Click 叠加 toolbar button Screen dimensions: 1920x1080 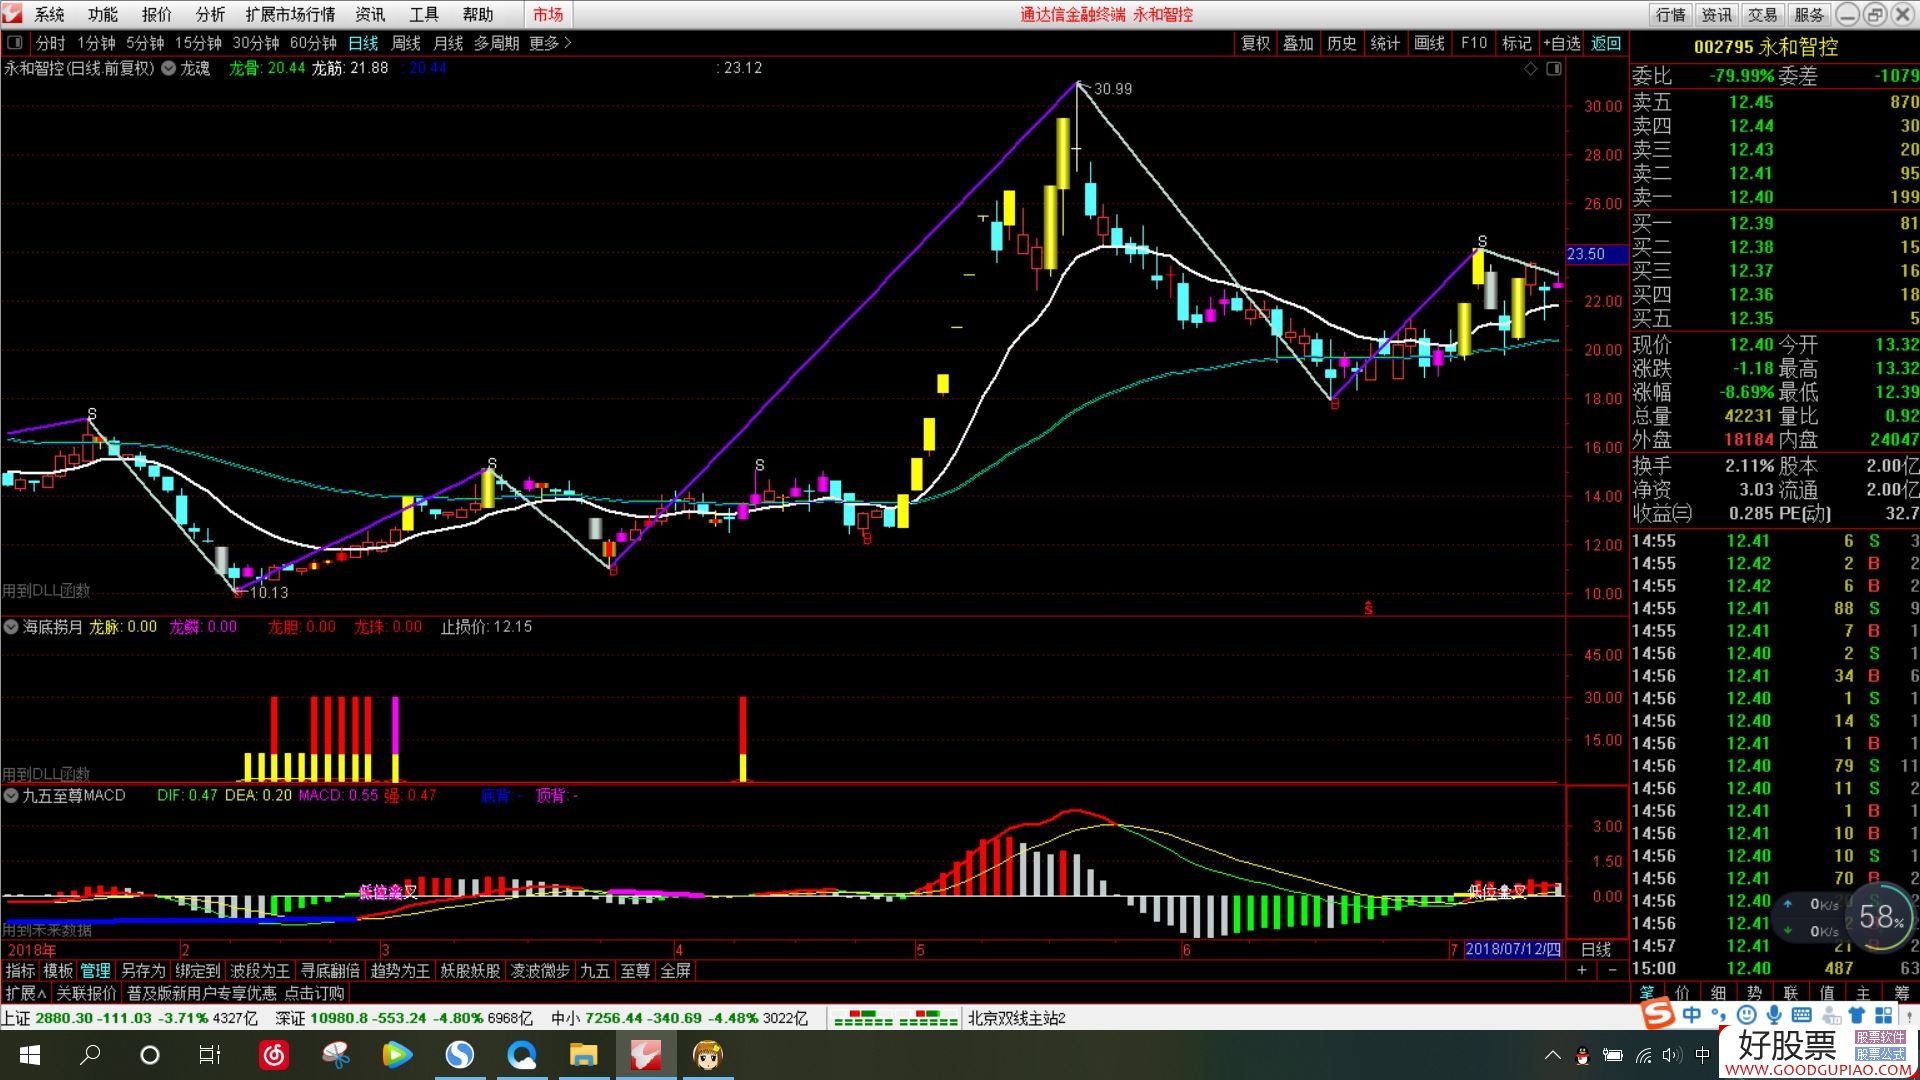pos(1298,43)
